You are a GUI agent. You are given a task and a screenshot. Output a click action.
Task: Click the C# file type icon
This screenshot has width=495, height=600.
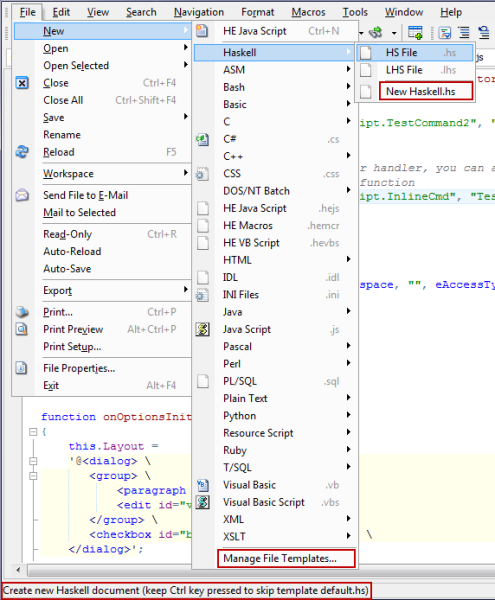(203, 139)
